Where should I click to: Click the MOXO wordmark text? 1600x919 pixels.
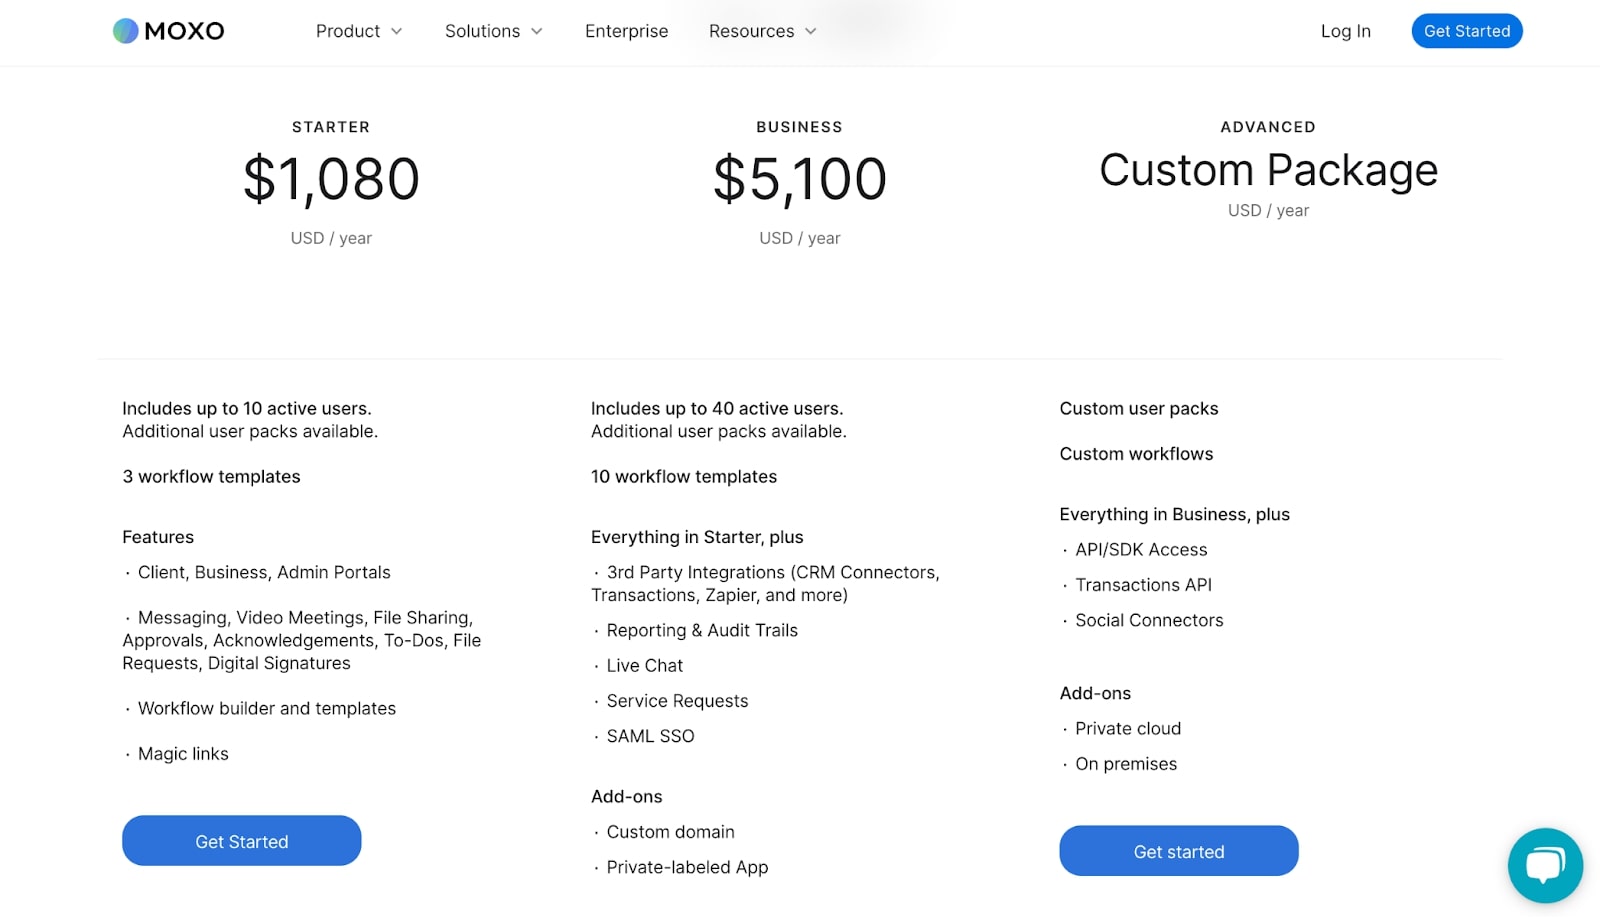tap(185, 31)
